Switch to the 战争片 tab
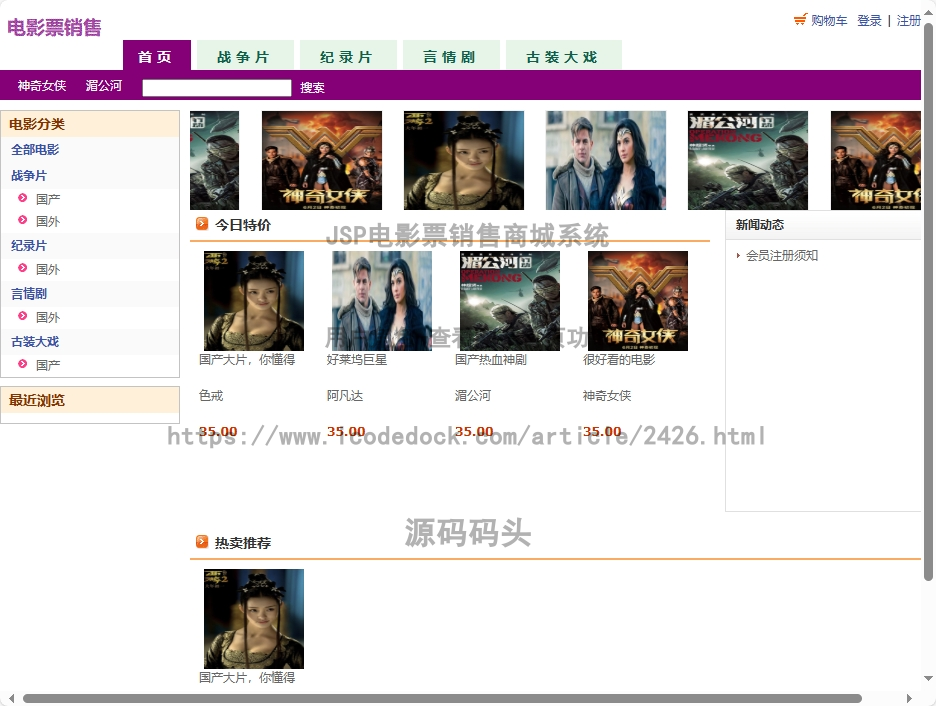Image resolution: width=936 pixels, height=706 pixels. click(x=245, y=56)
